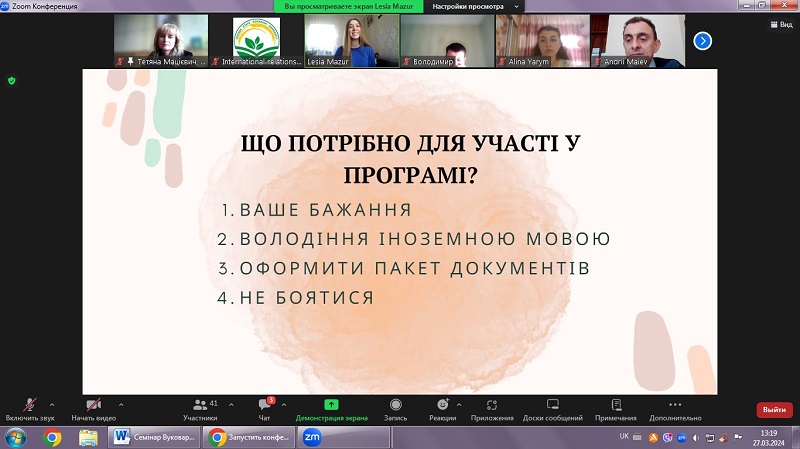Expand audio options arrow beside Включить звук
Viewport: 800px width, 449px height.
52,404
